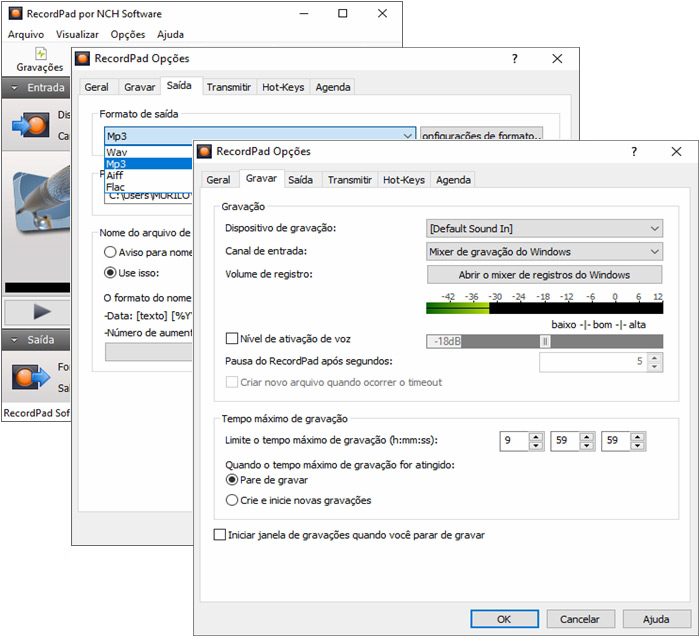This screenshot has height=637, width=700.
Task: Click Abrir o mixer de registros do Windows
Action: [544, 275]
